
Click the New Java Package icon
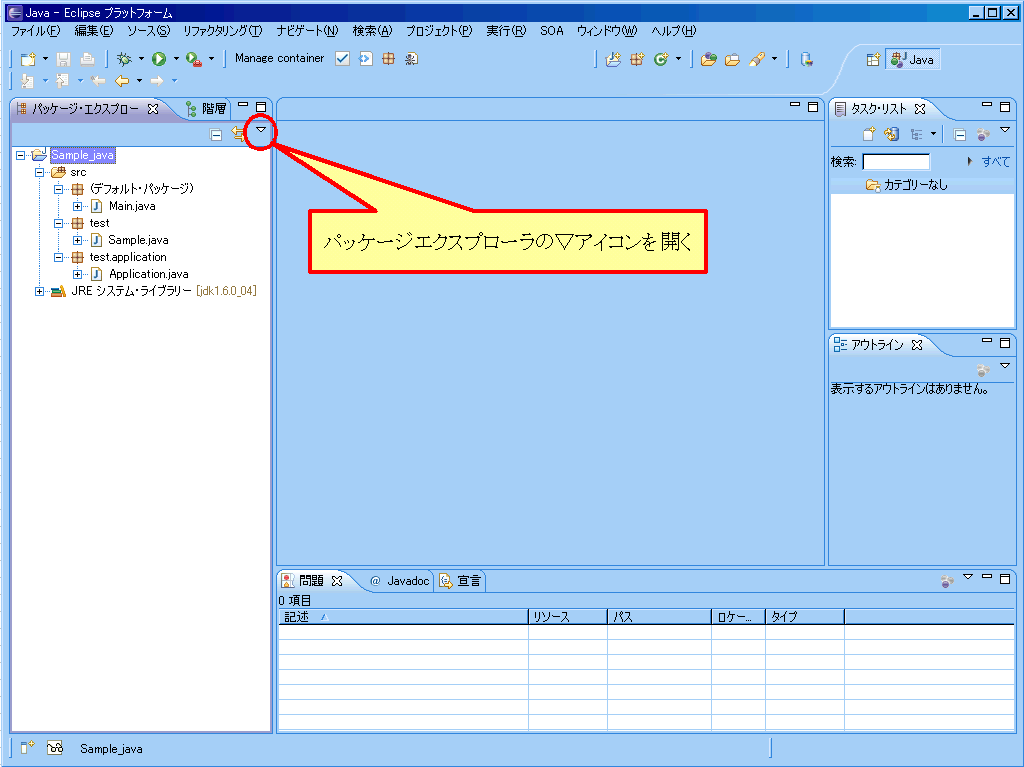click(637, 59)
